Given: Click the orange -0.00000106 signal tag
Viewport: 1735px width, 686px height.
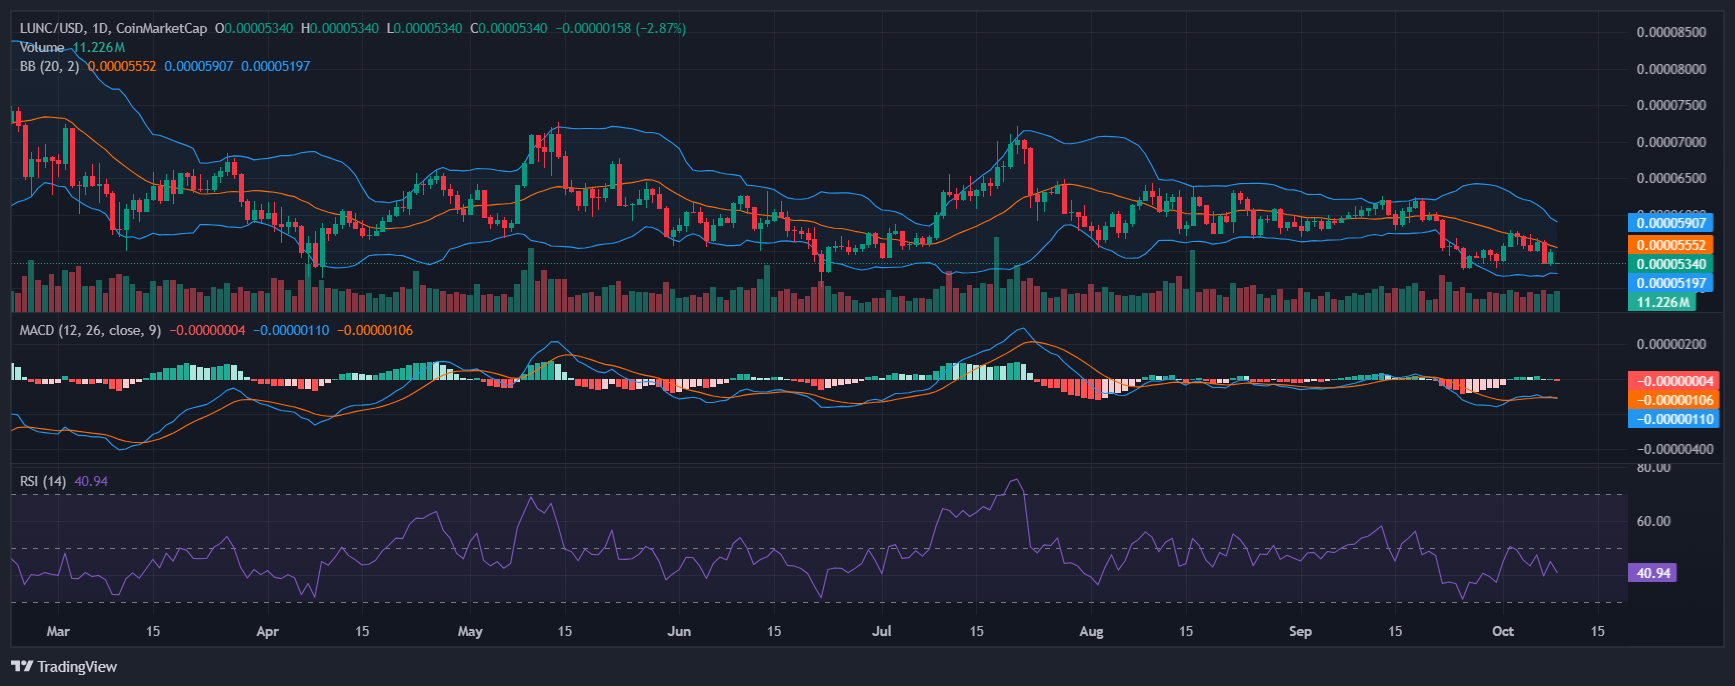Looking at the screenshot, I should [1674, 400].
